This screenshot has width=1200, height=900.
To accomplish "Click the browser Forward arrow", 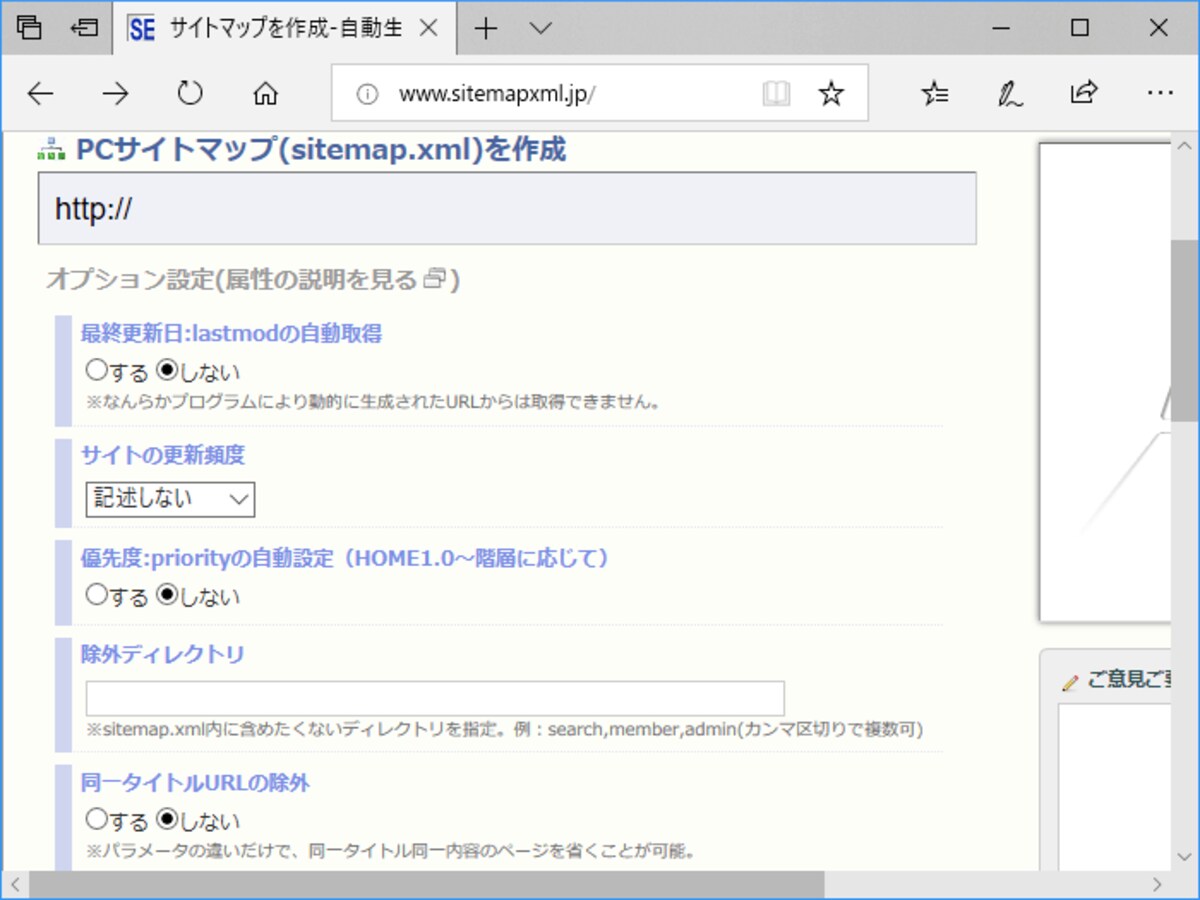I will click(x=115, y=94).
